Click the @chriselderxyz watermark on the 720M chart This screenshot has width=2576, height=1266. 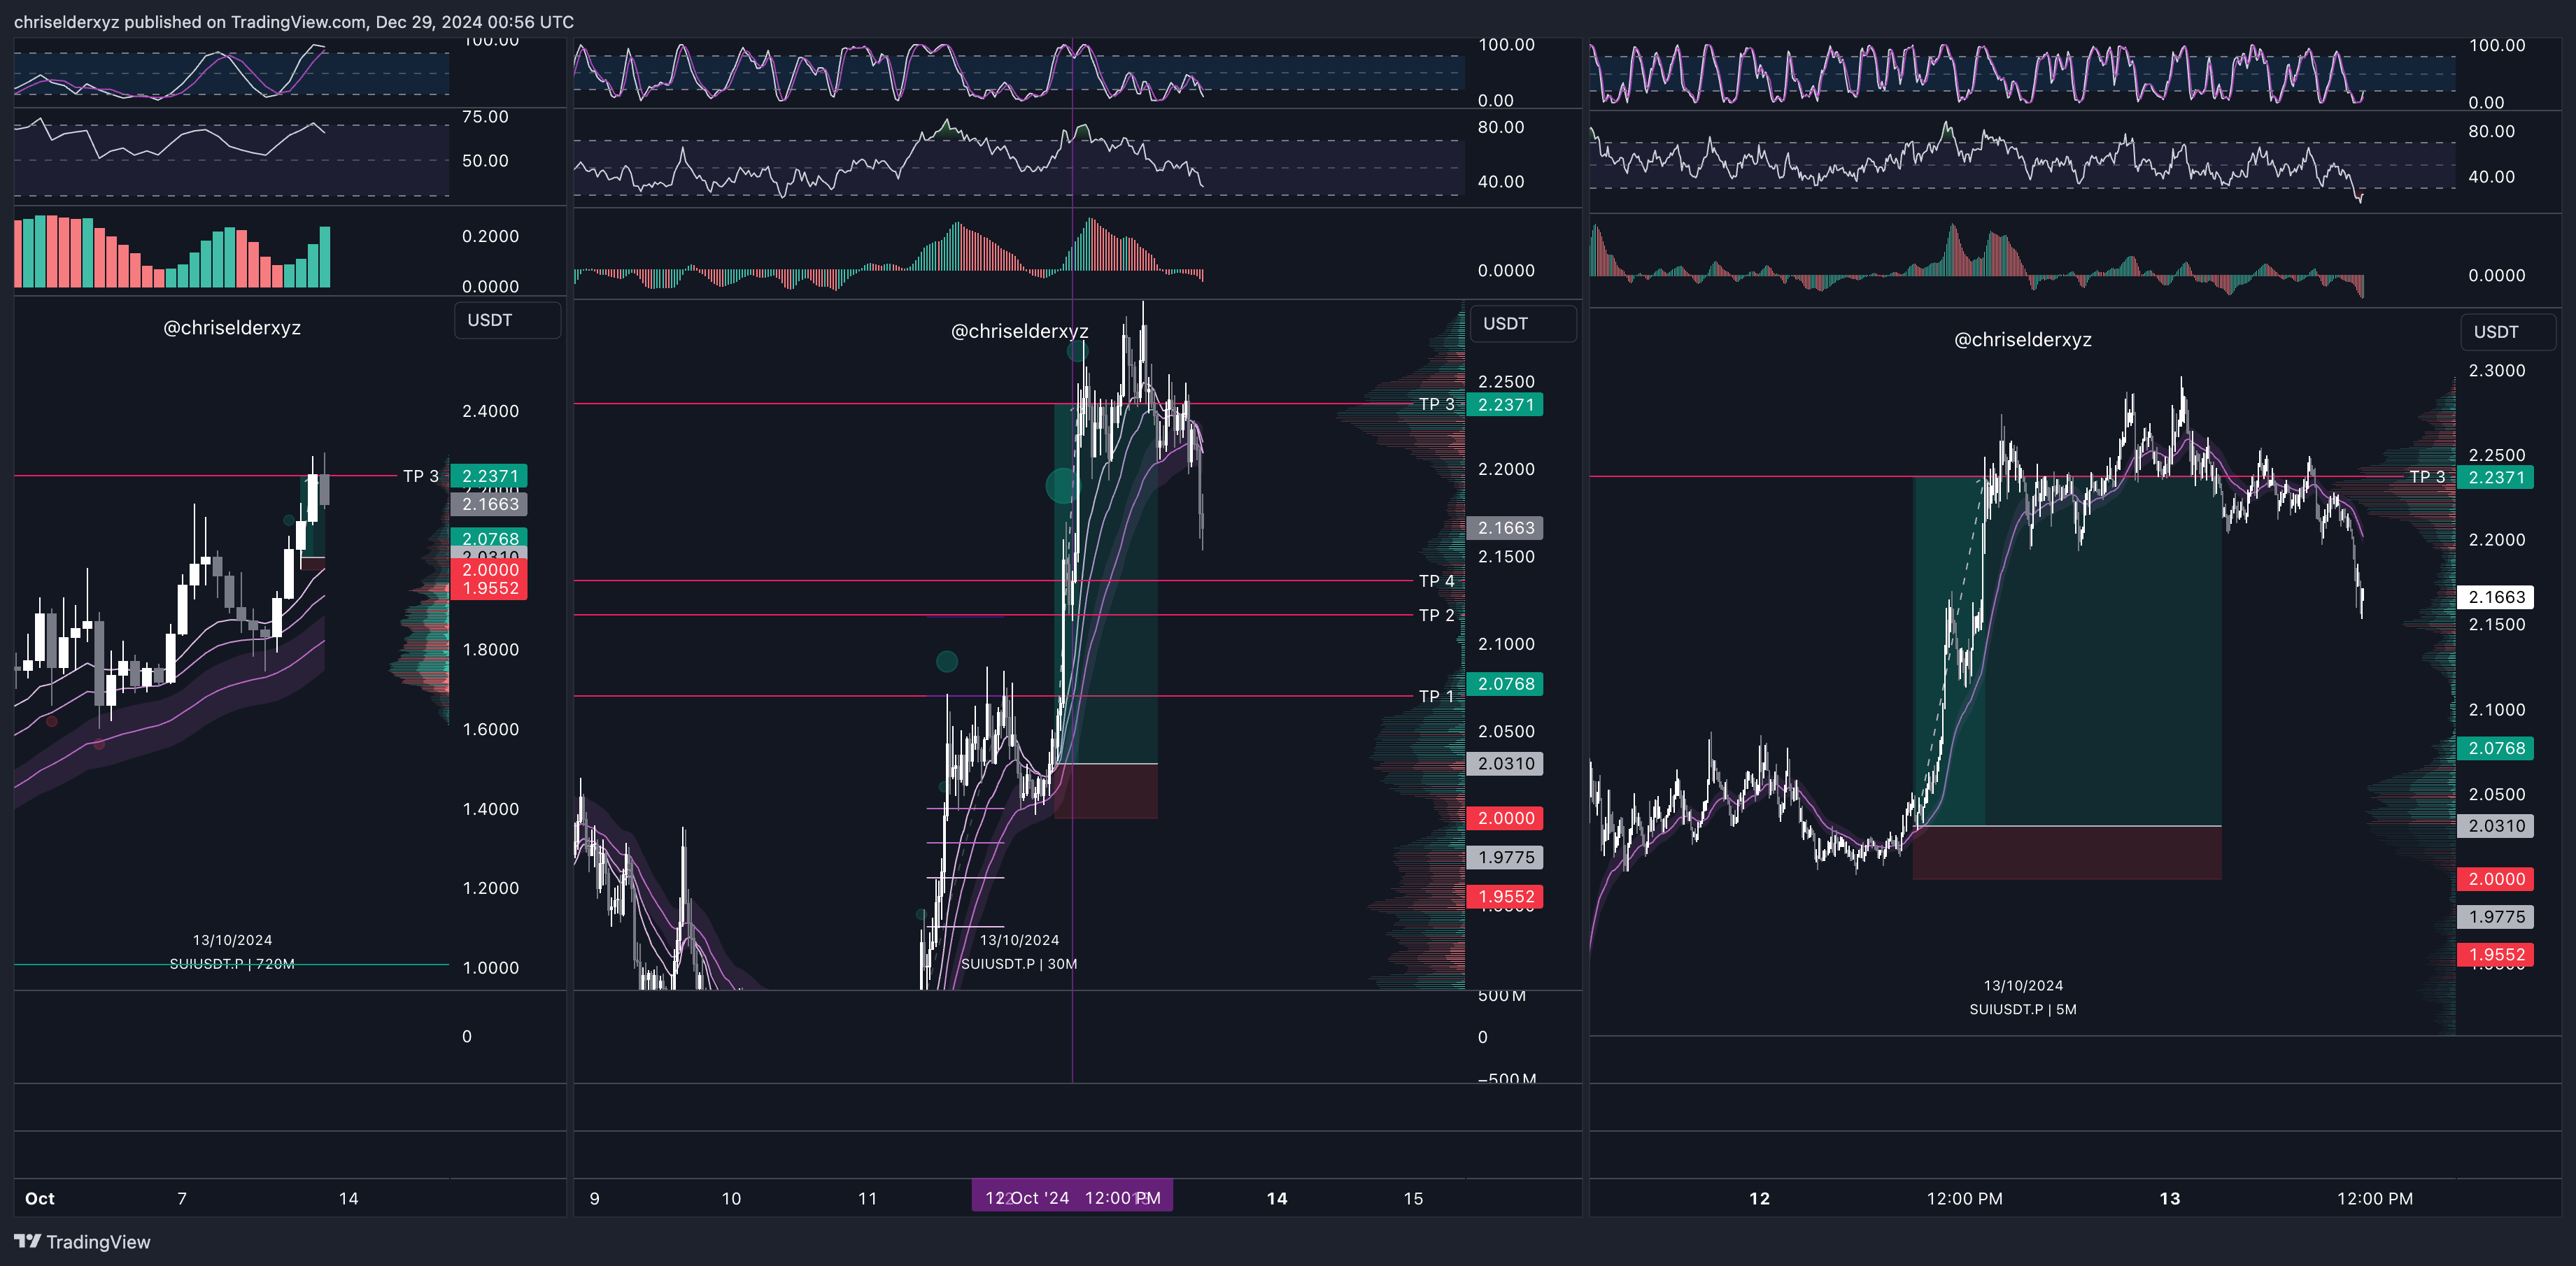pos(232,328)
